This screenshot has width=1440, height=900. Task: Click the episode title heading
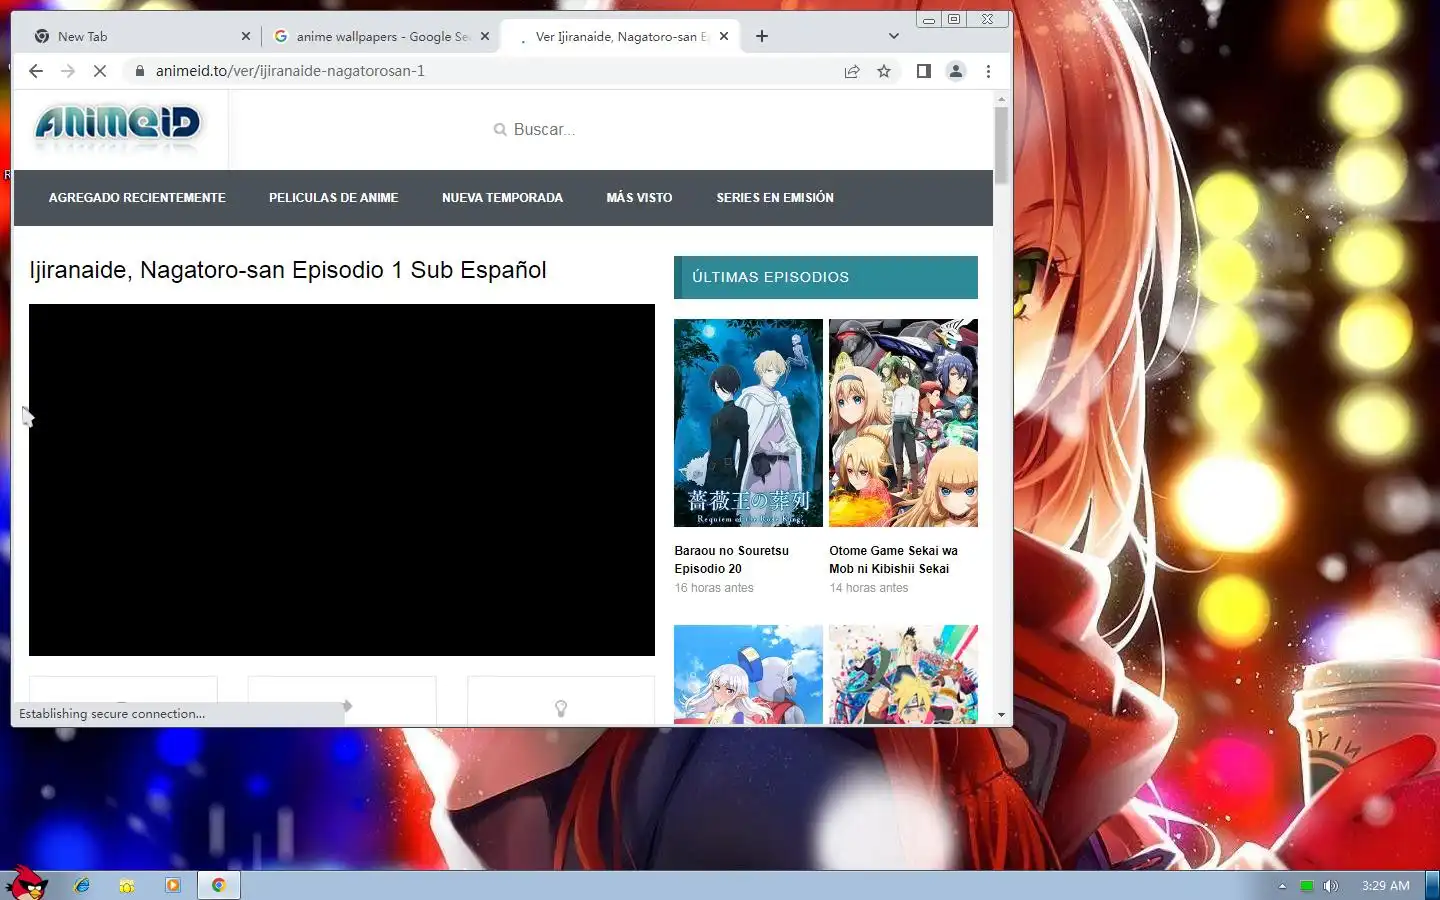click(288, 270)
